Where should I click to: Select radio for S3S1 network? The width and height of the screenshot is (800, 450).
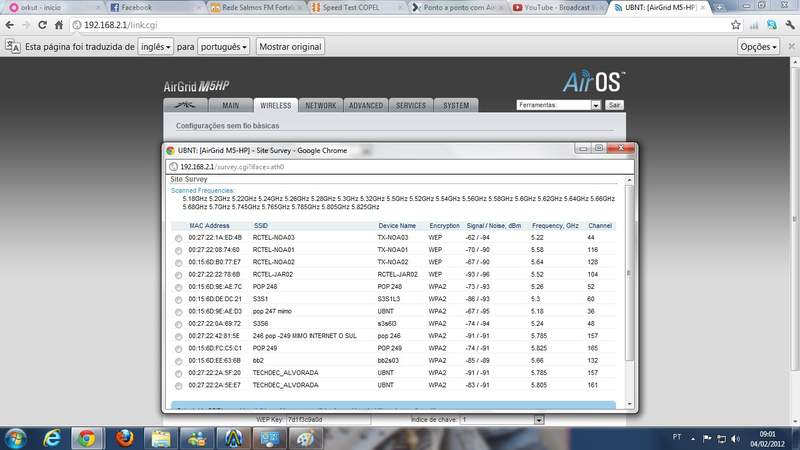pyautogui.click(x=178, y=299)
